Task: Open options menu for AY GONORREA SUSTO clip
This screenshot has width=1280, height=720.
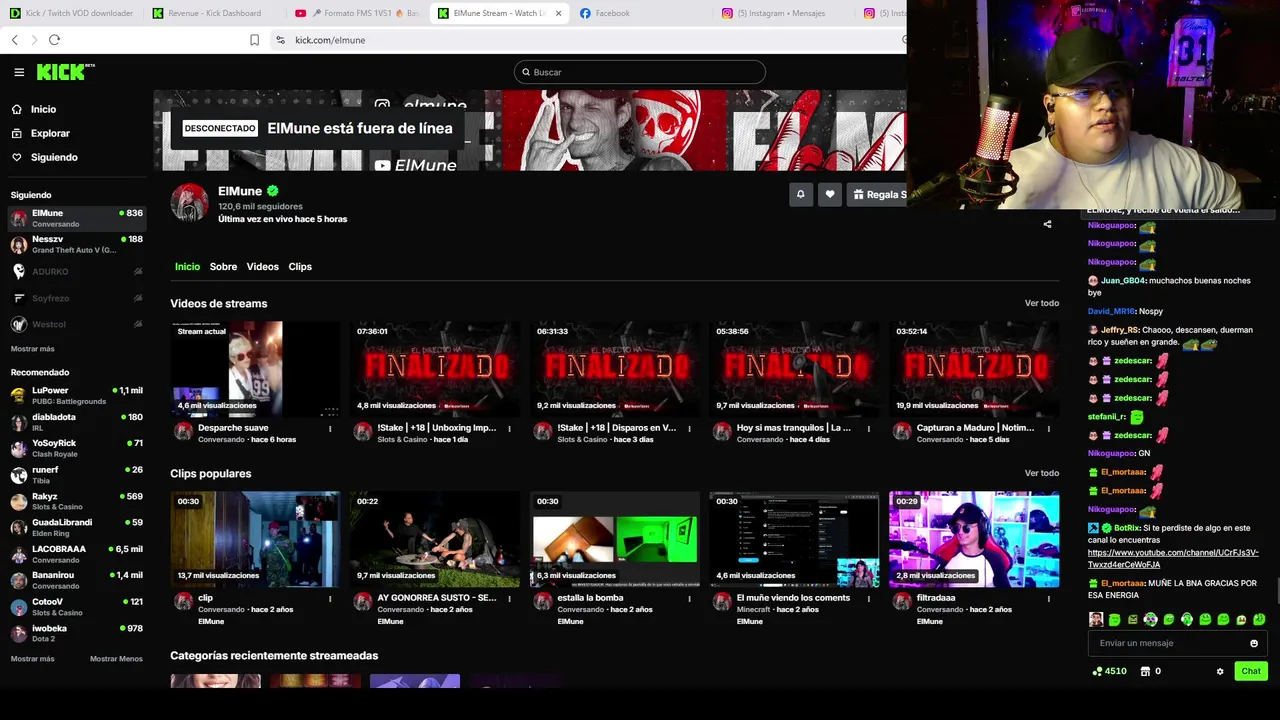Action: 509,599
